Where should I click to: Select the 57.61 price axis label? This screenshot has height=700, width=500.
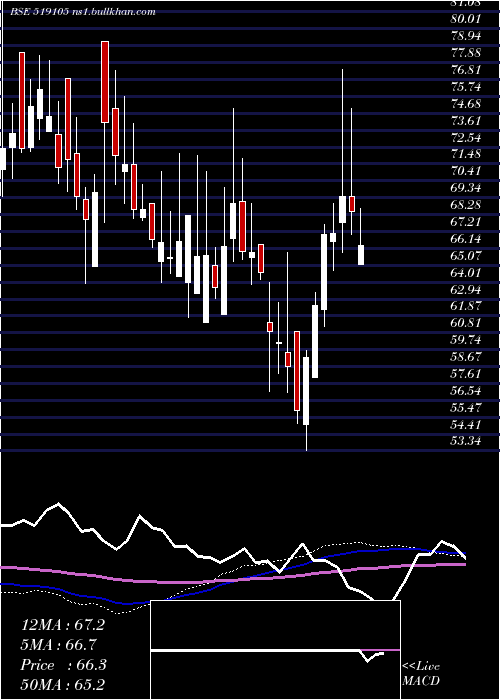[x=465, y=374]
